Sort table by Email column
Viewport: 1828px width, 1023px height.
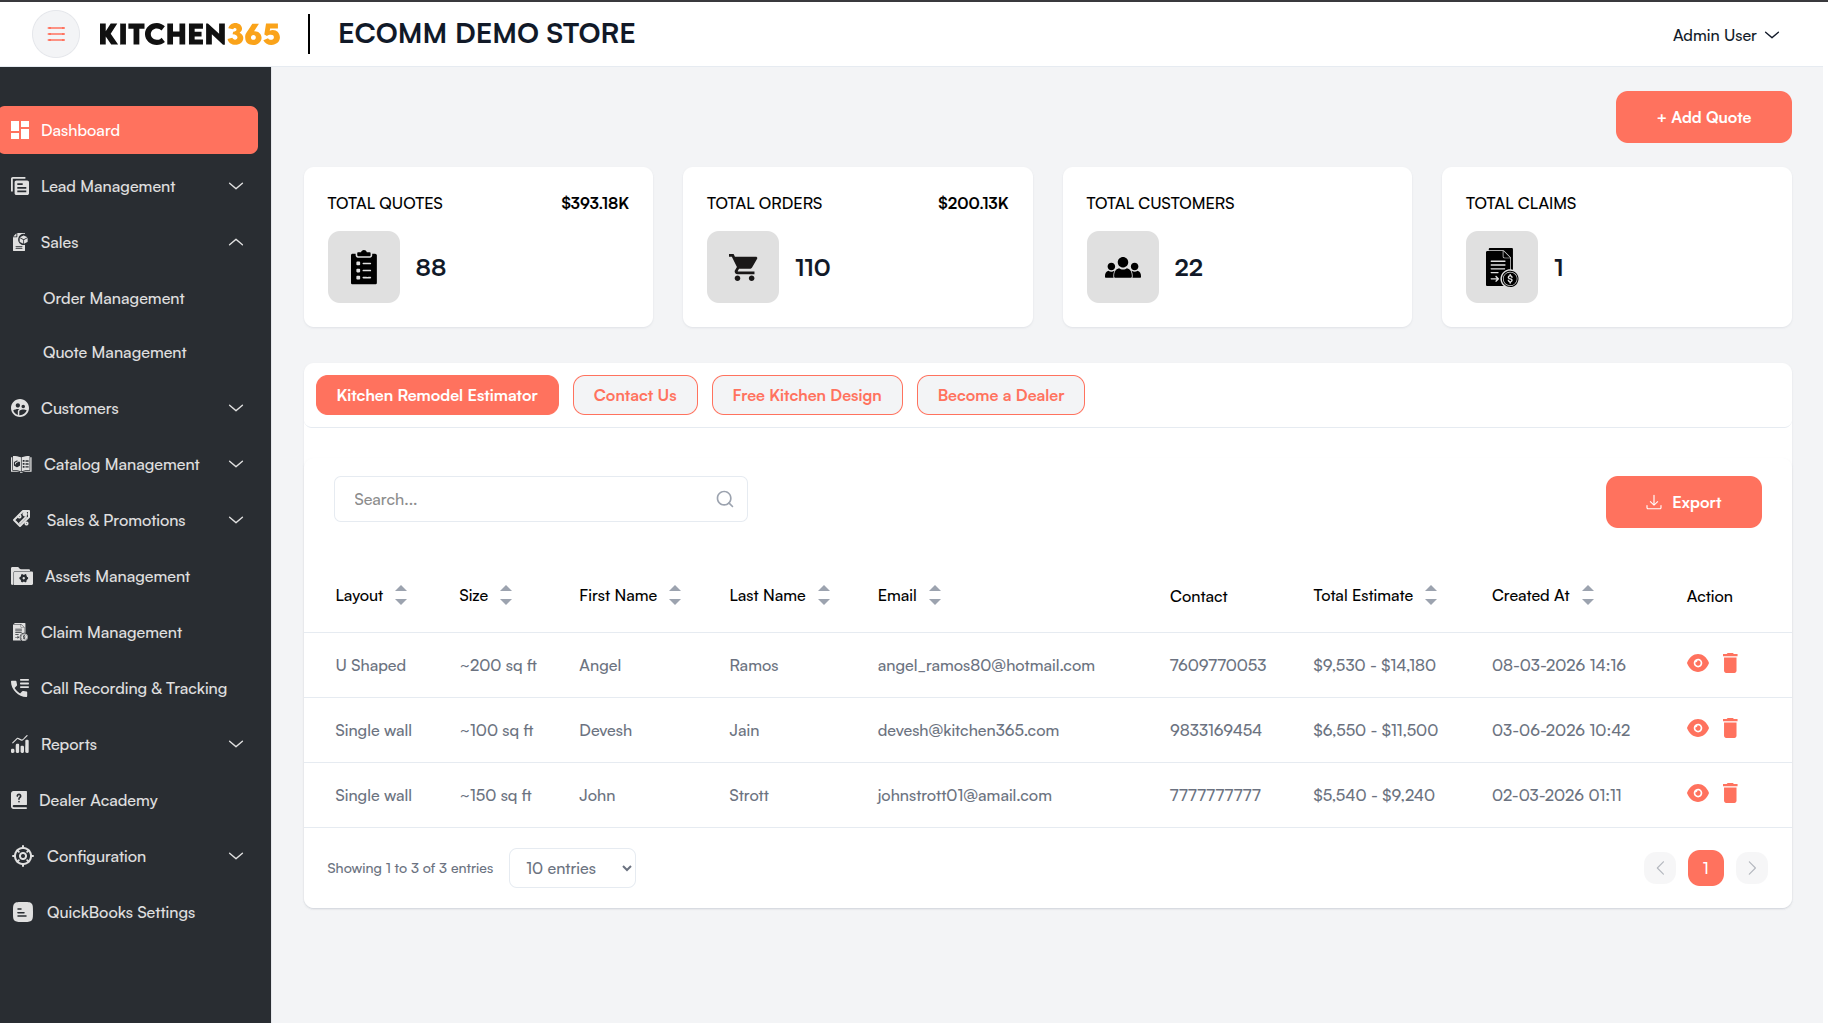935,595
